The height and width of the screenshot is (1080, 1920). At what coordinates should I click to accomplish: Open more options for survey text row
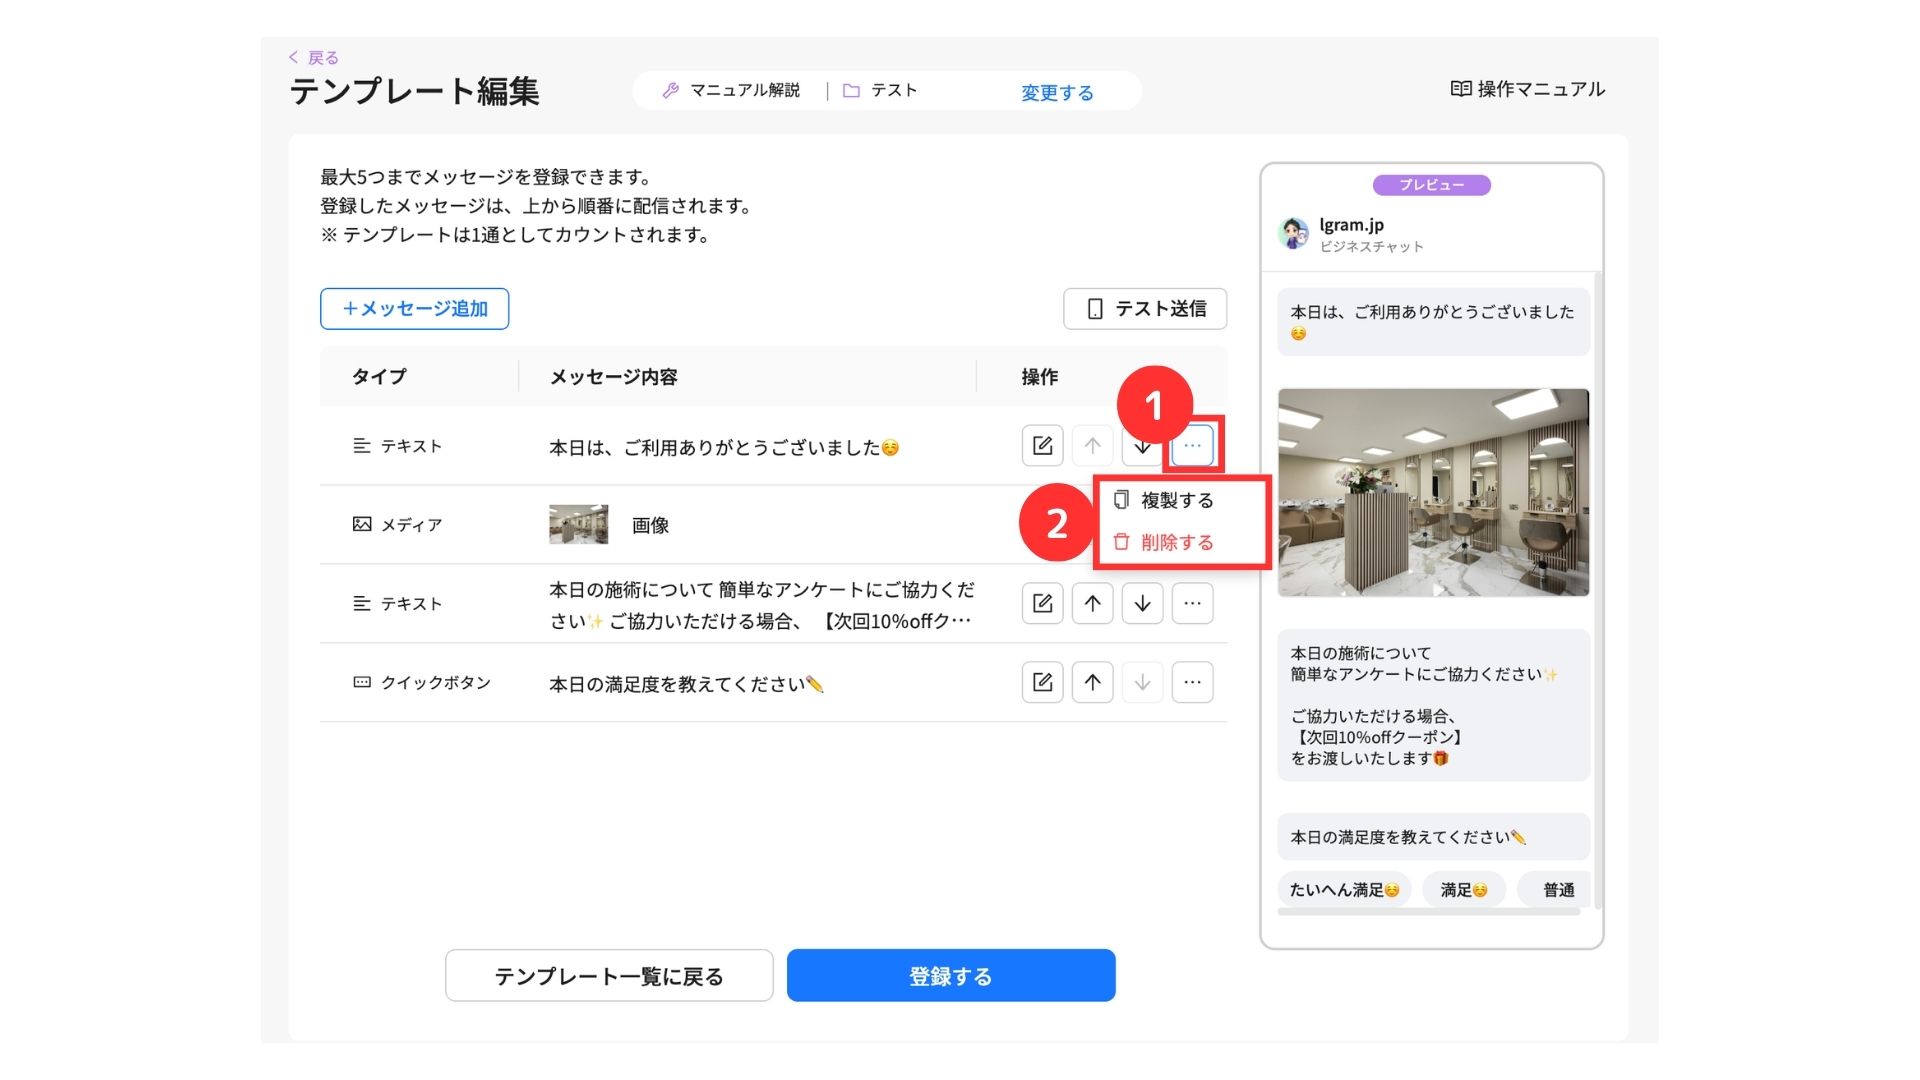tap(1192, 603)
